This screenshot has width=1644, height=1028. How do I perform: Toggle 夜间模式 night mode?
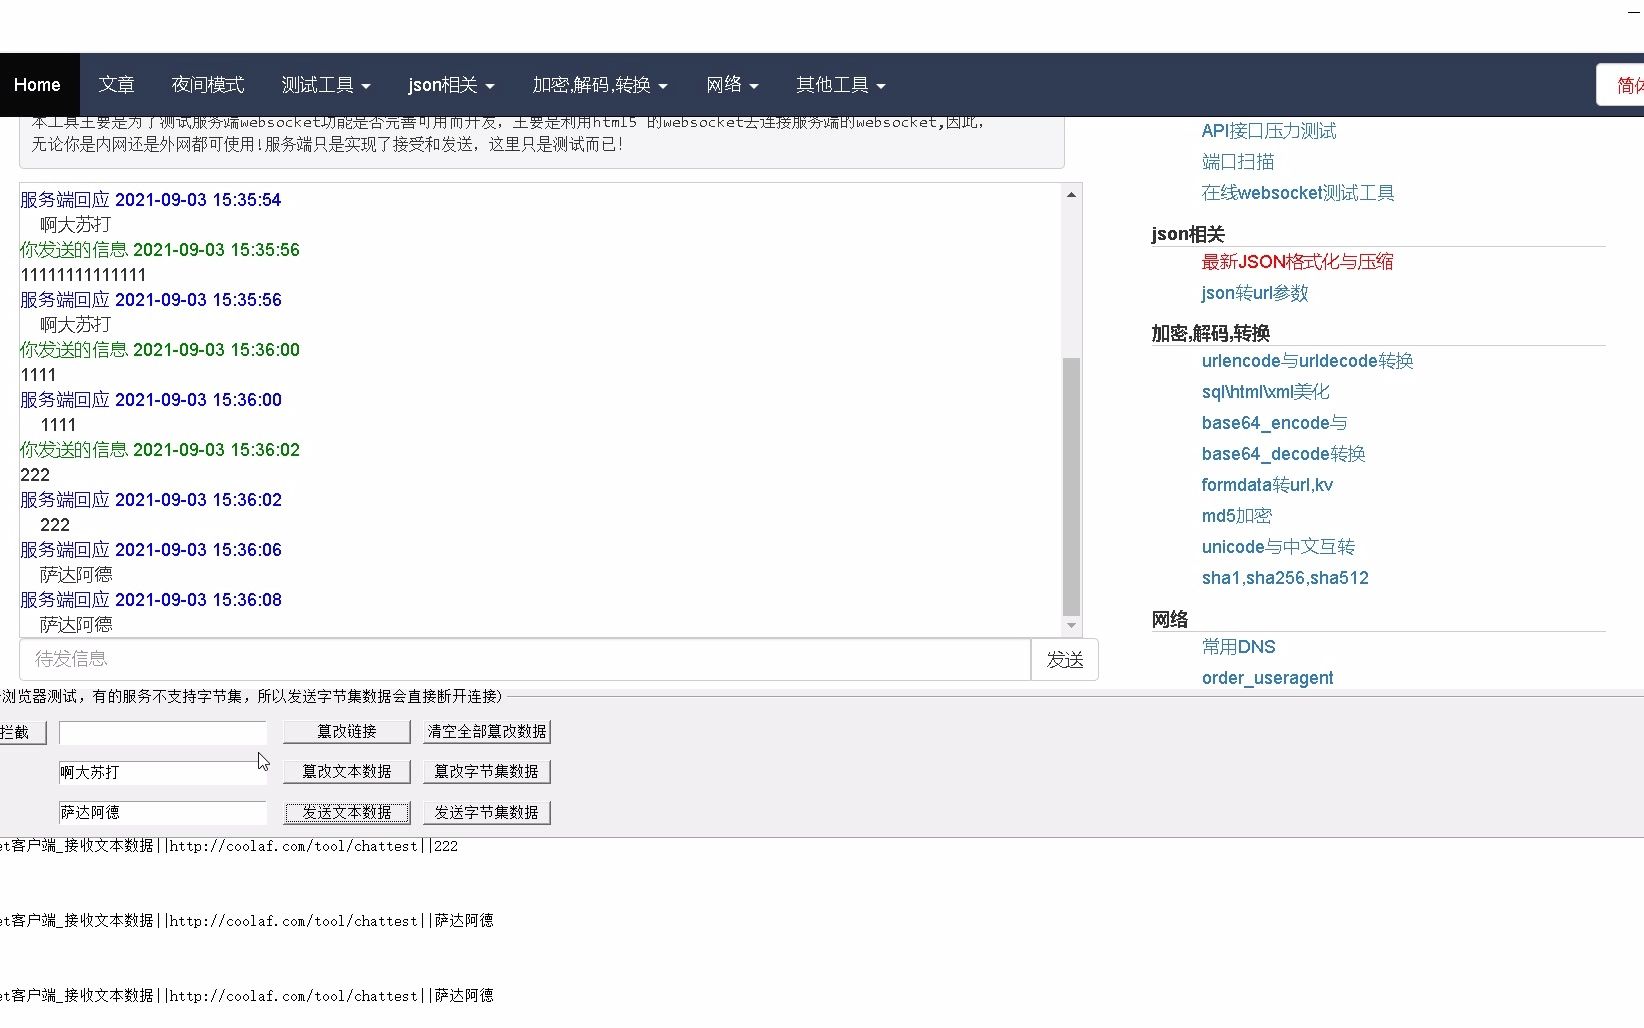click(x=206, y=85)
